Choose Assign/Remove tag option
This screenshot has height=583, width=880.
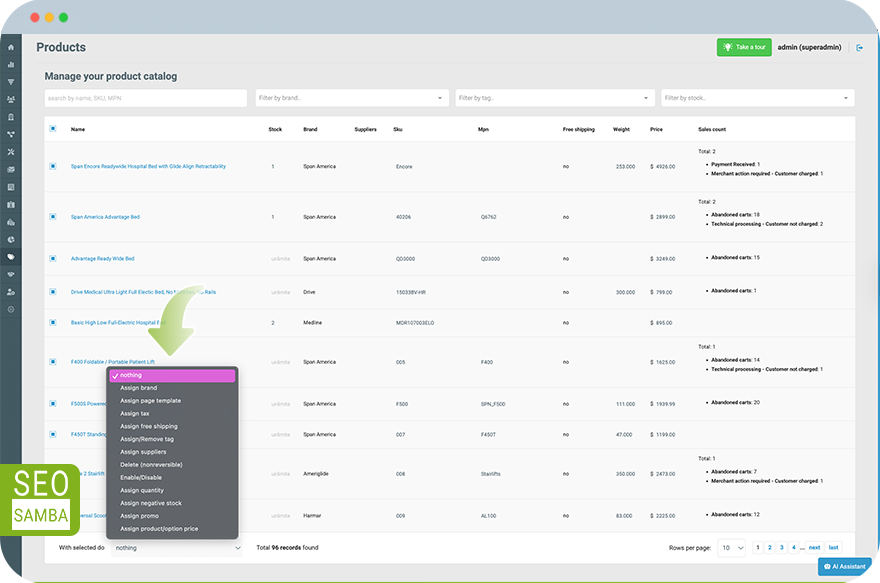pyautogui.click(x=147, y=439)
